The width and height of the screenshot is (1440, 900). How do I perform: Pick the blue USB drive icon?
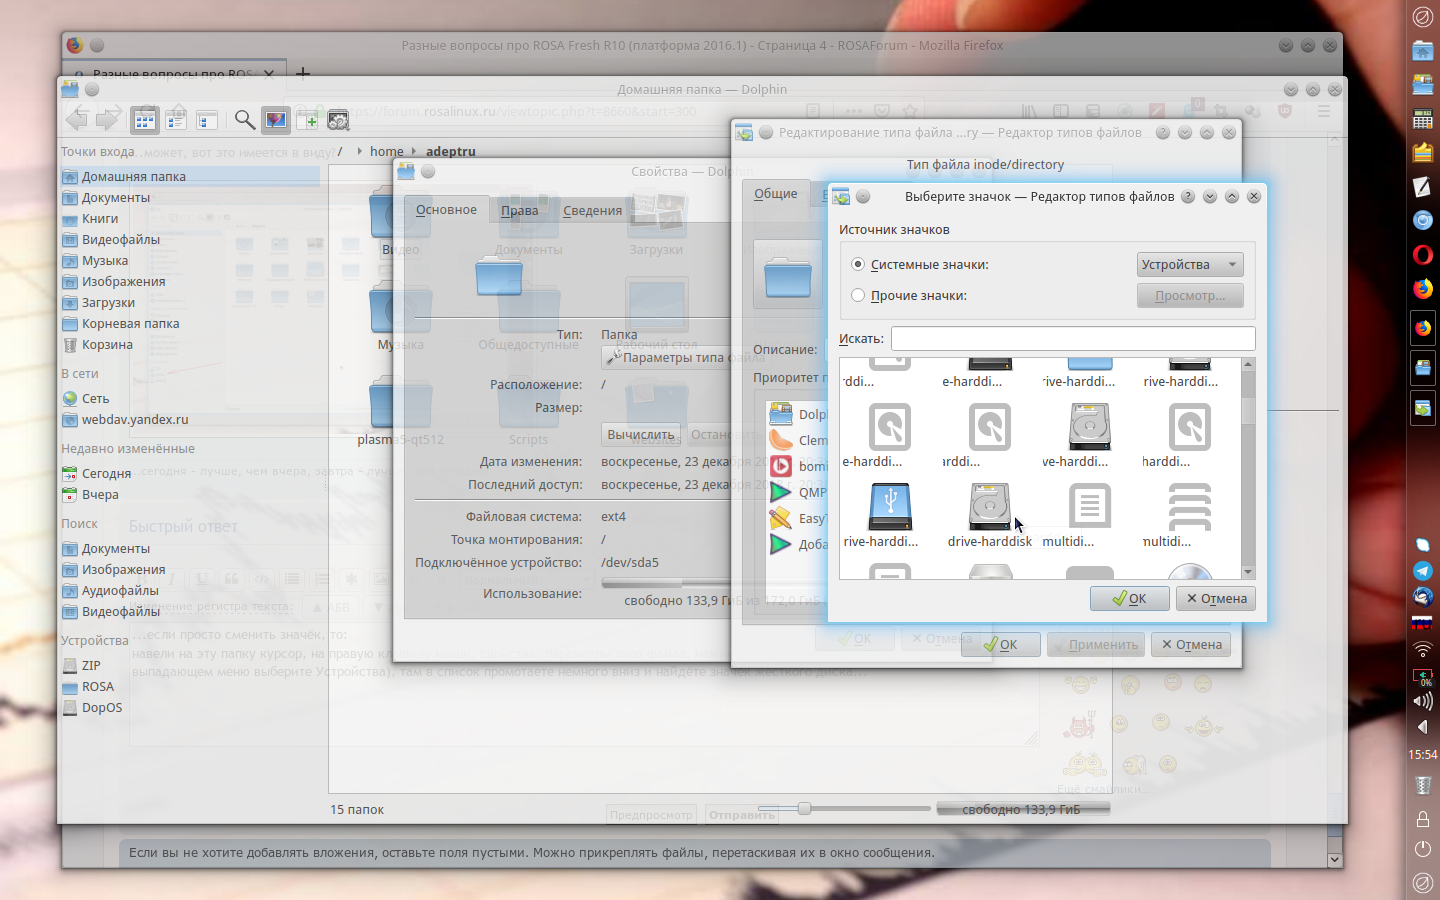[x=890, y=508]
